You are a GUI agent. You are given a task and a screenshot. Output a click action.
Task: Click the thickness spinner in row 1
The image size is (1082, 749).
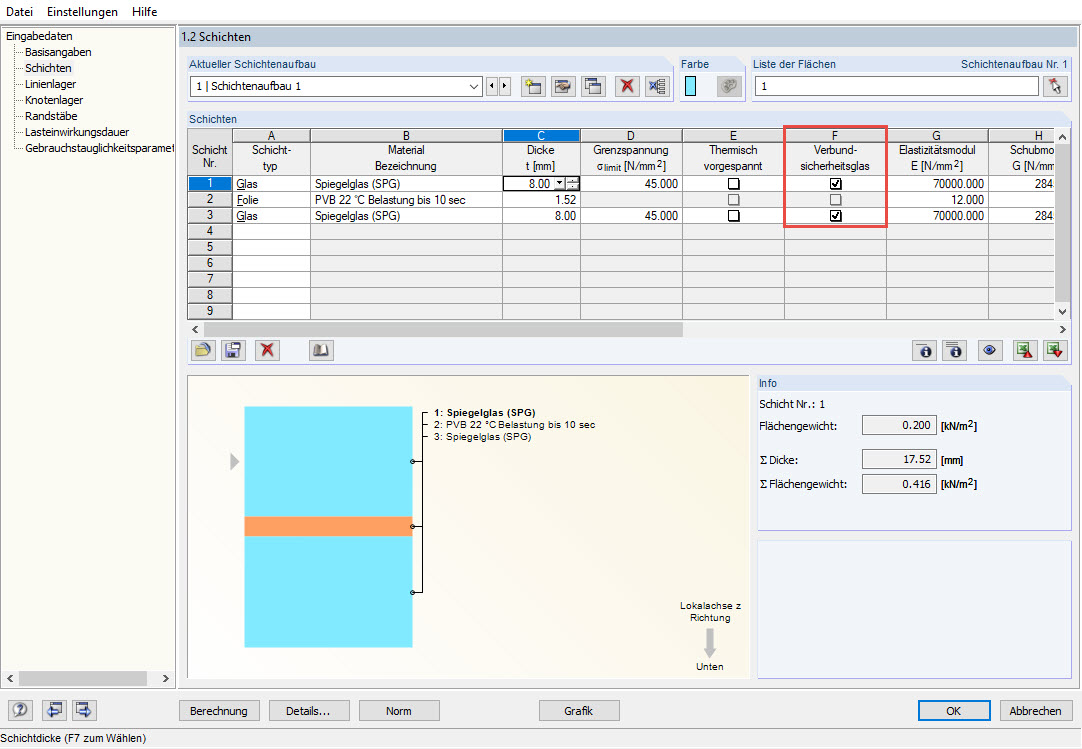(x=572, y=184)
